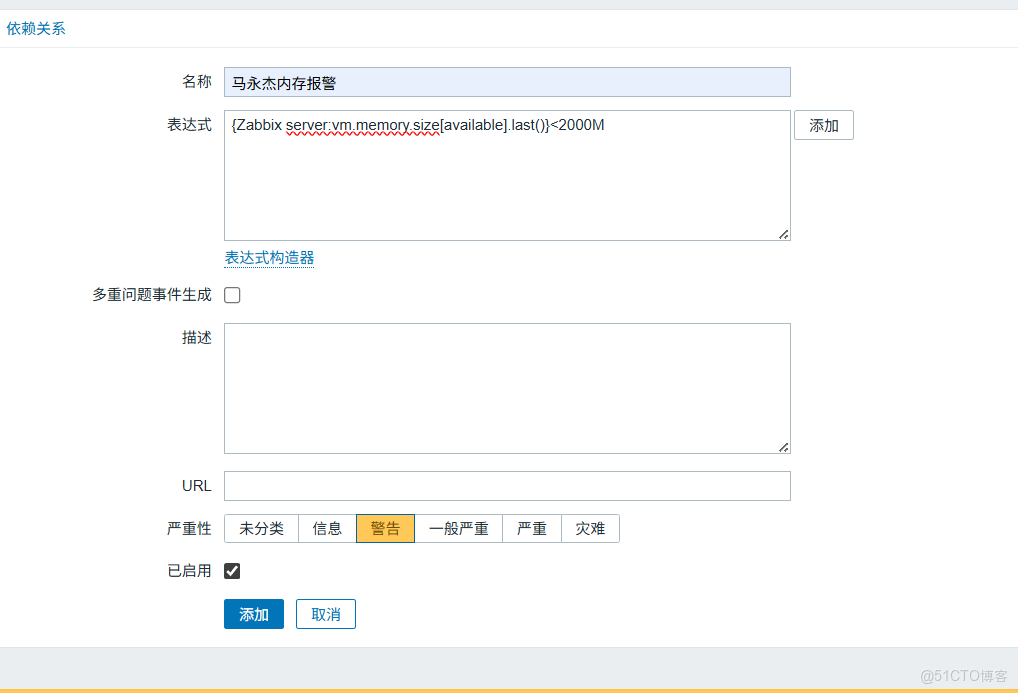
Task: Select the 未分类 severity level
Action: point(260,528)
